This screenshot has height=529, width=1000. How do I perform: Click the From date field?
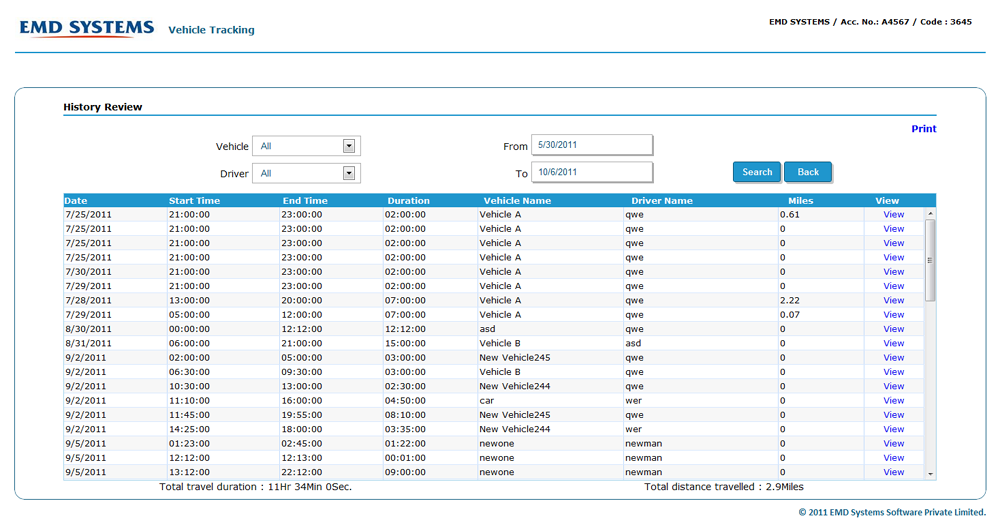tap(591, 145)
